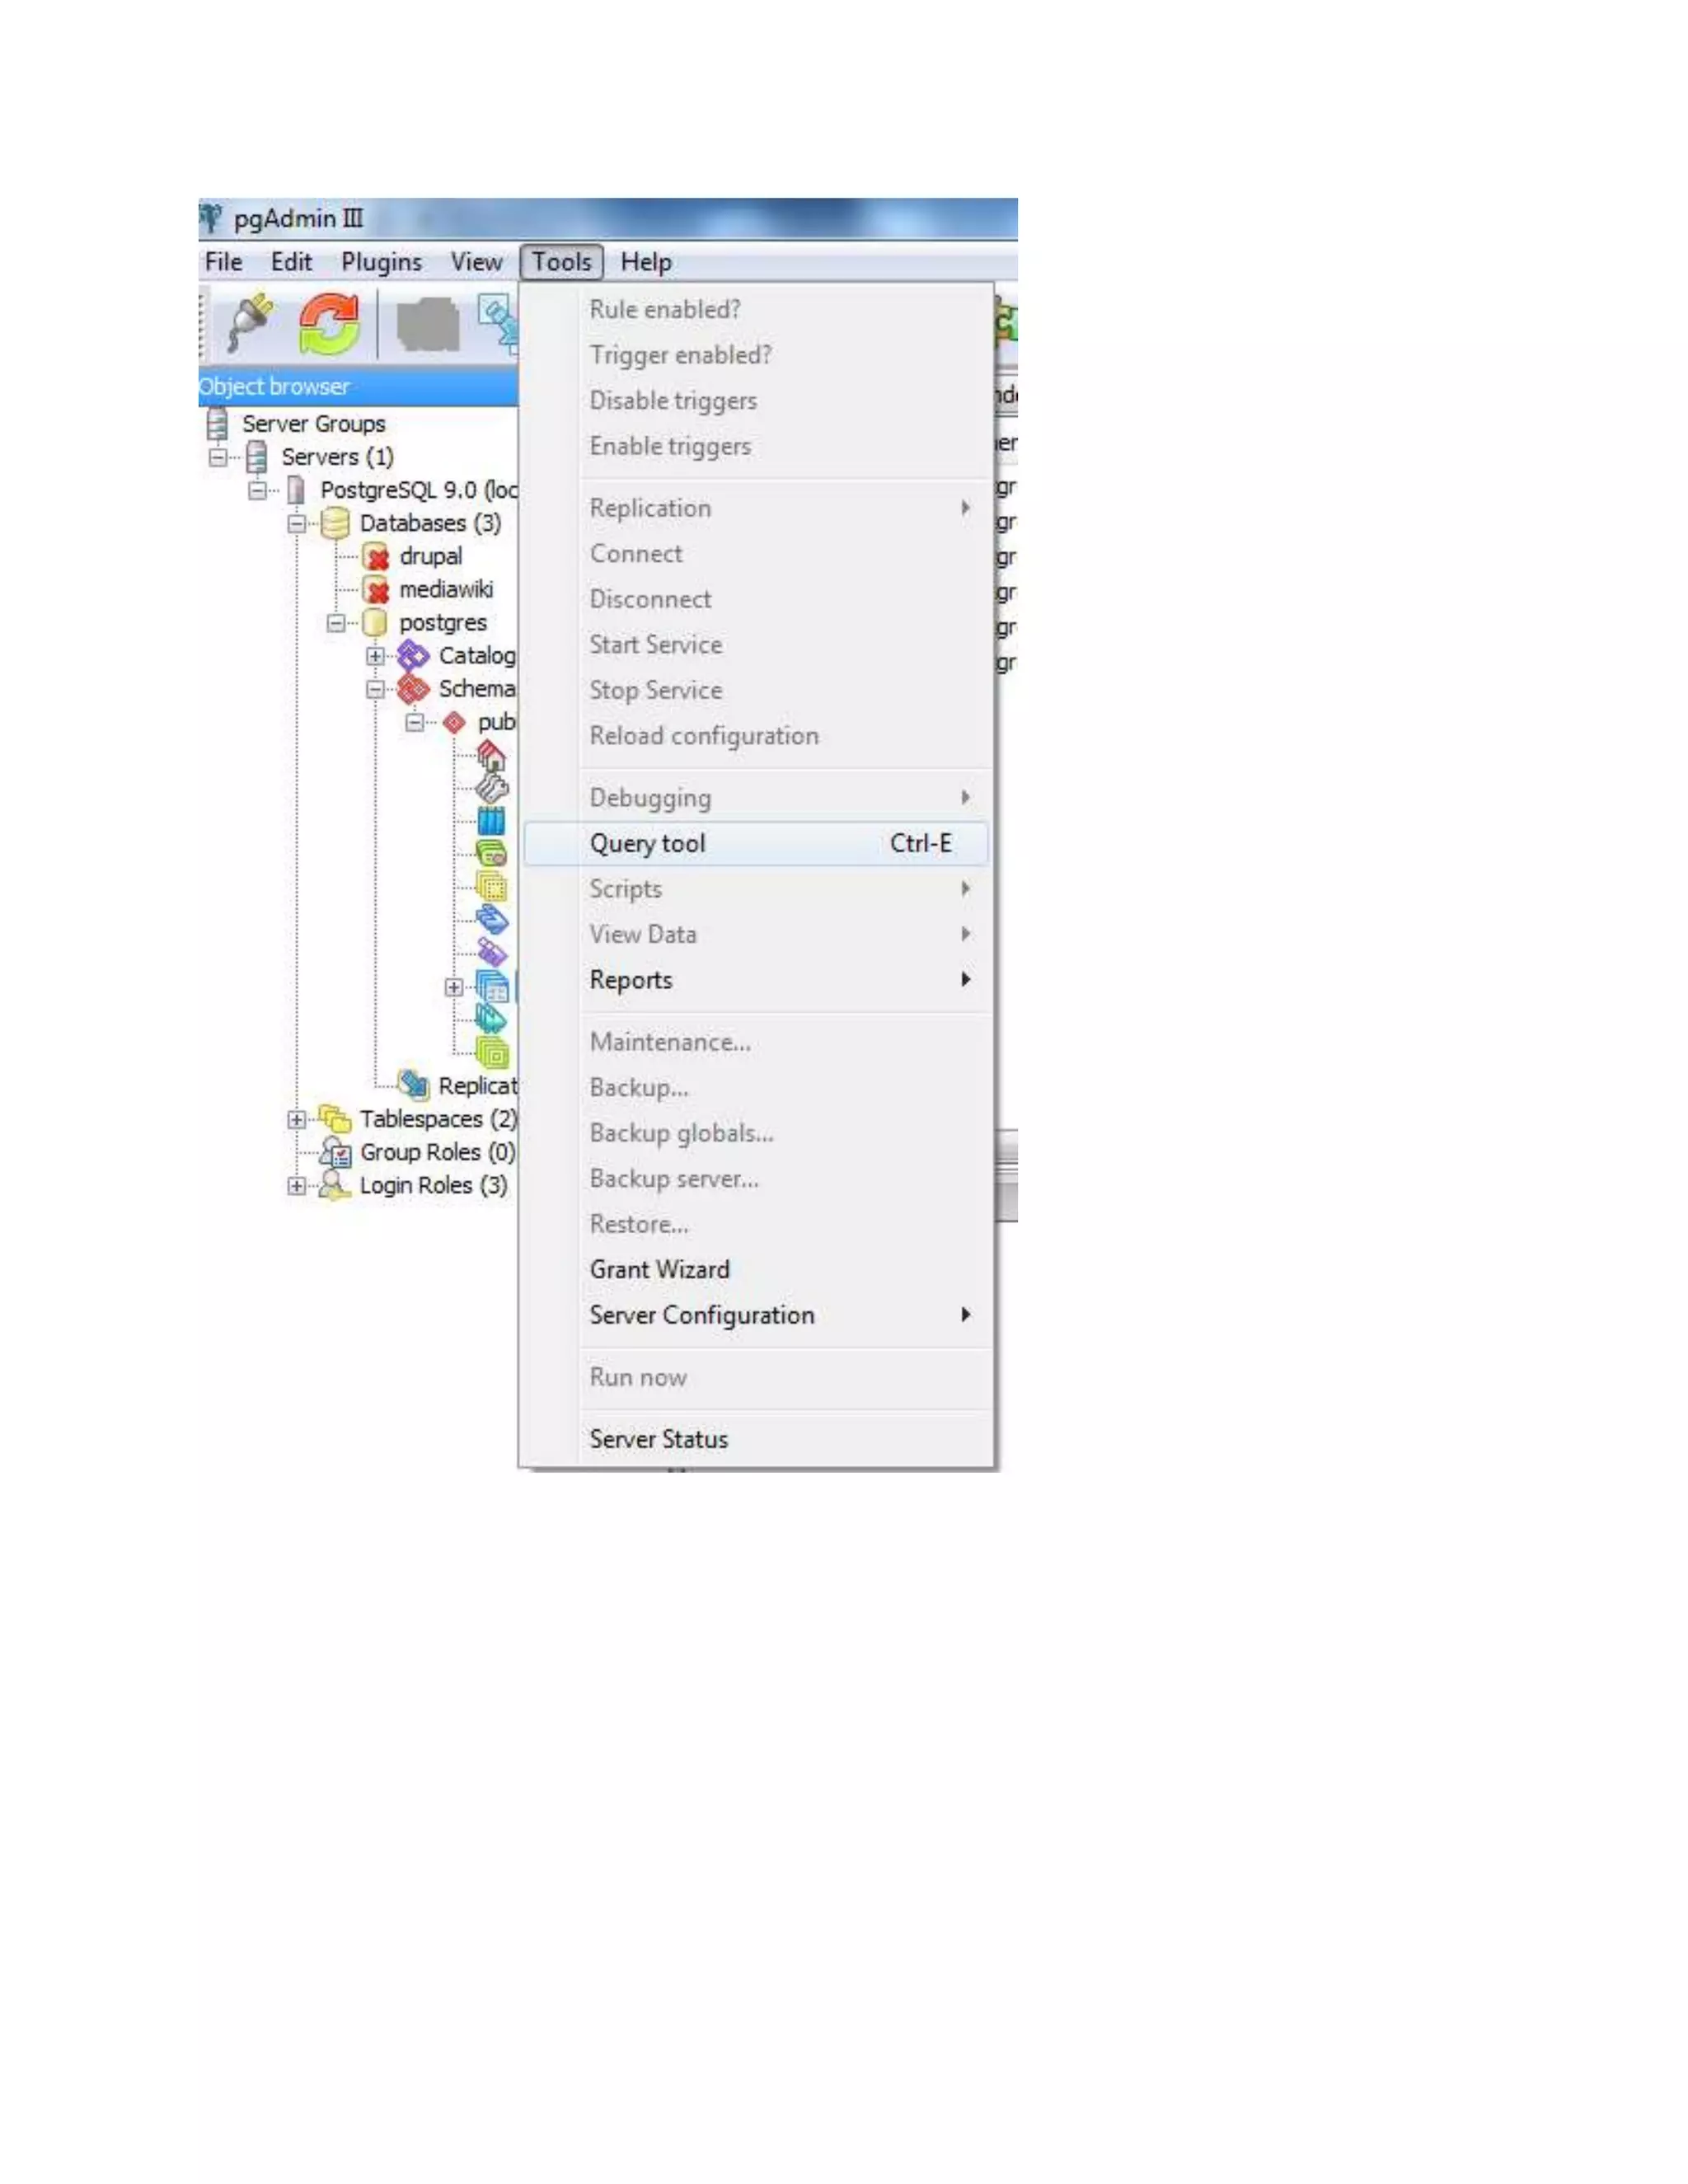Select the blue Functions icon under public

492,919
